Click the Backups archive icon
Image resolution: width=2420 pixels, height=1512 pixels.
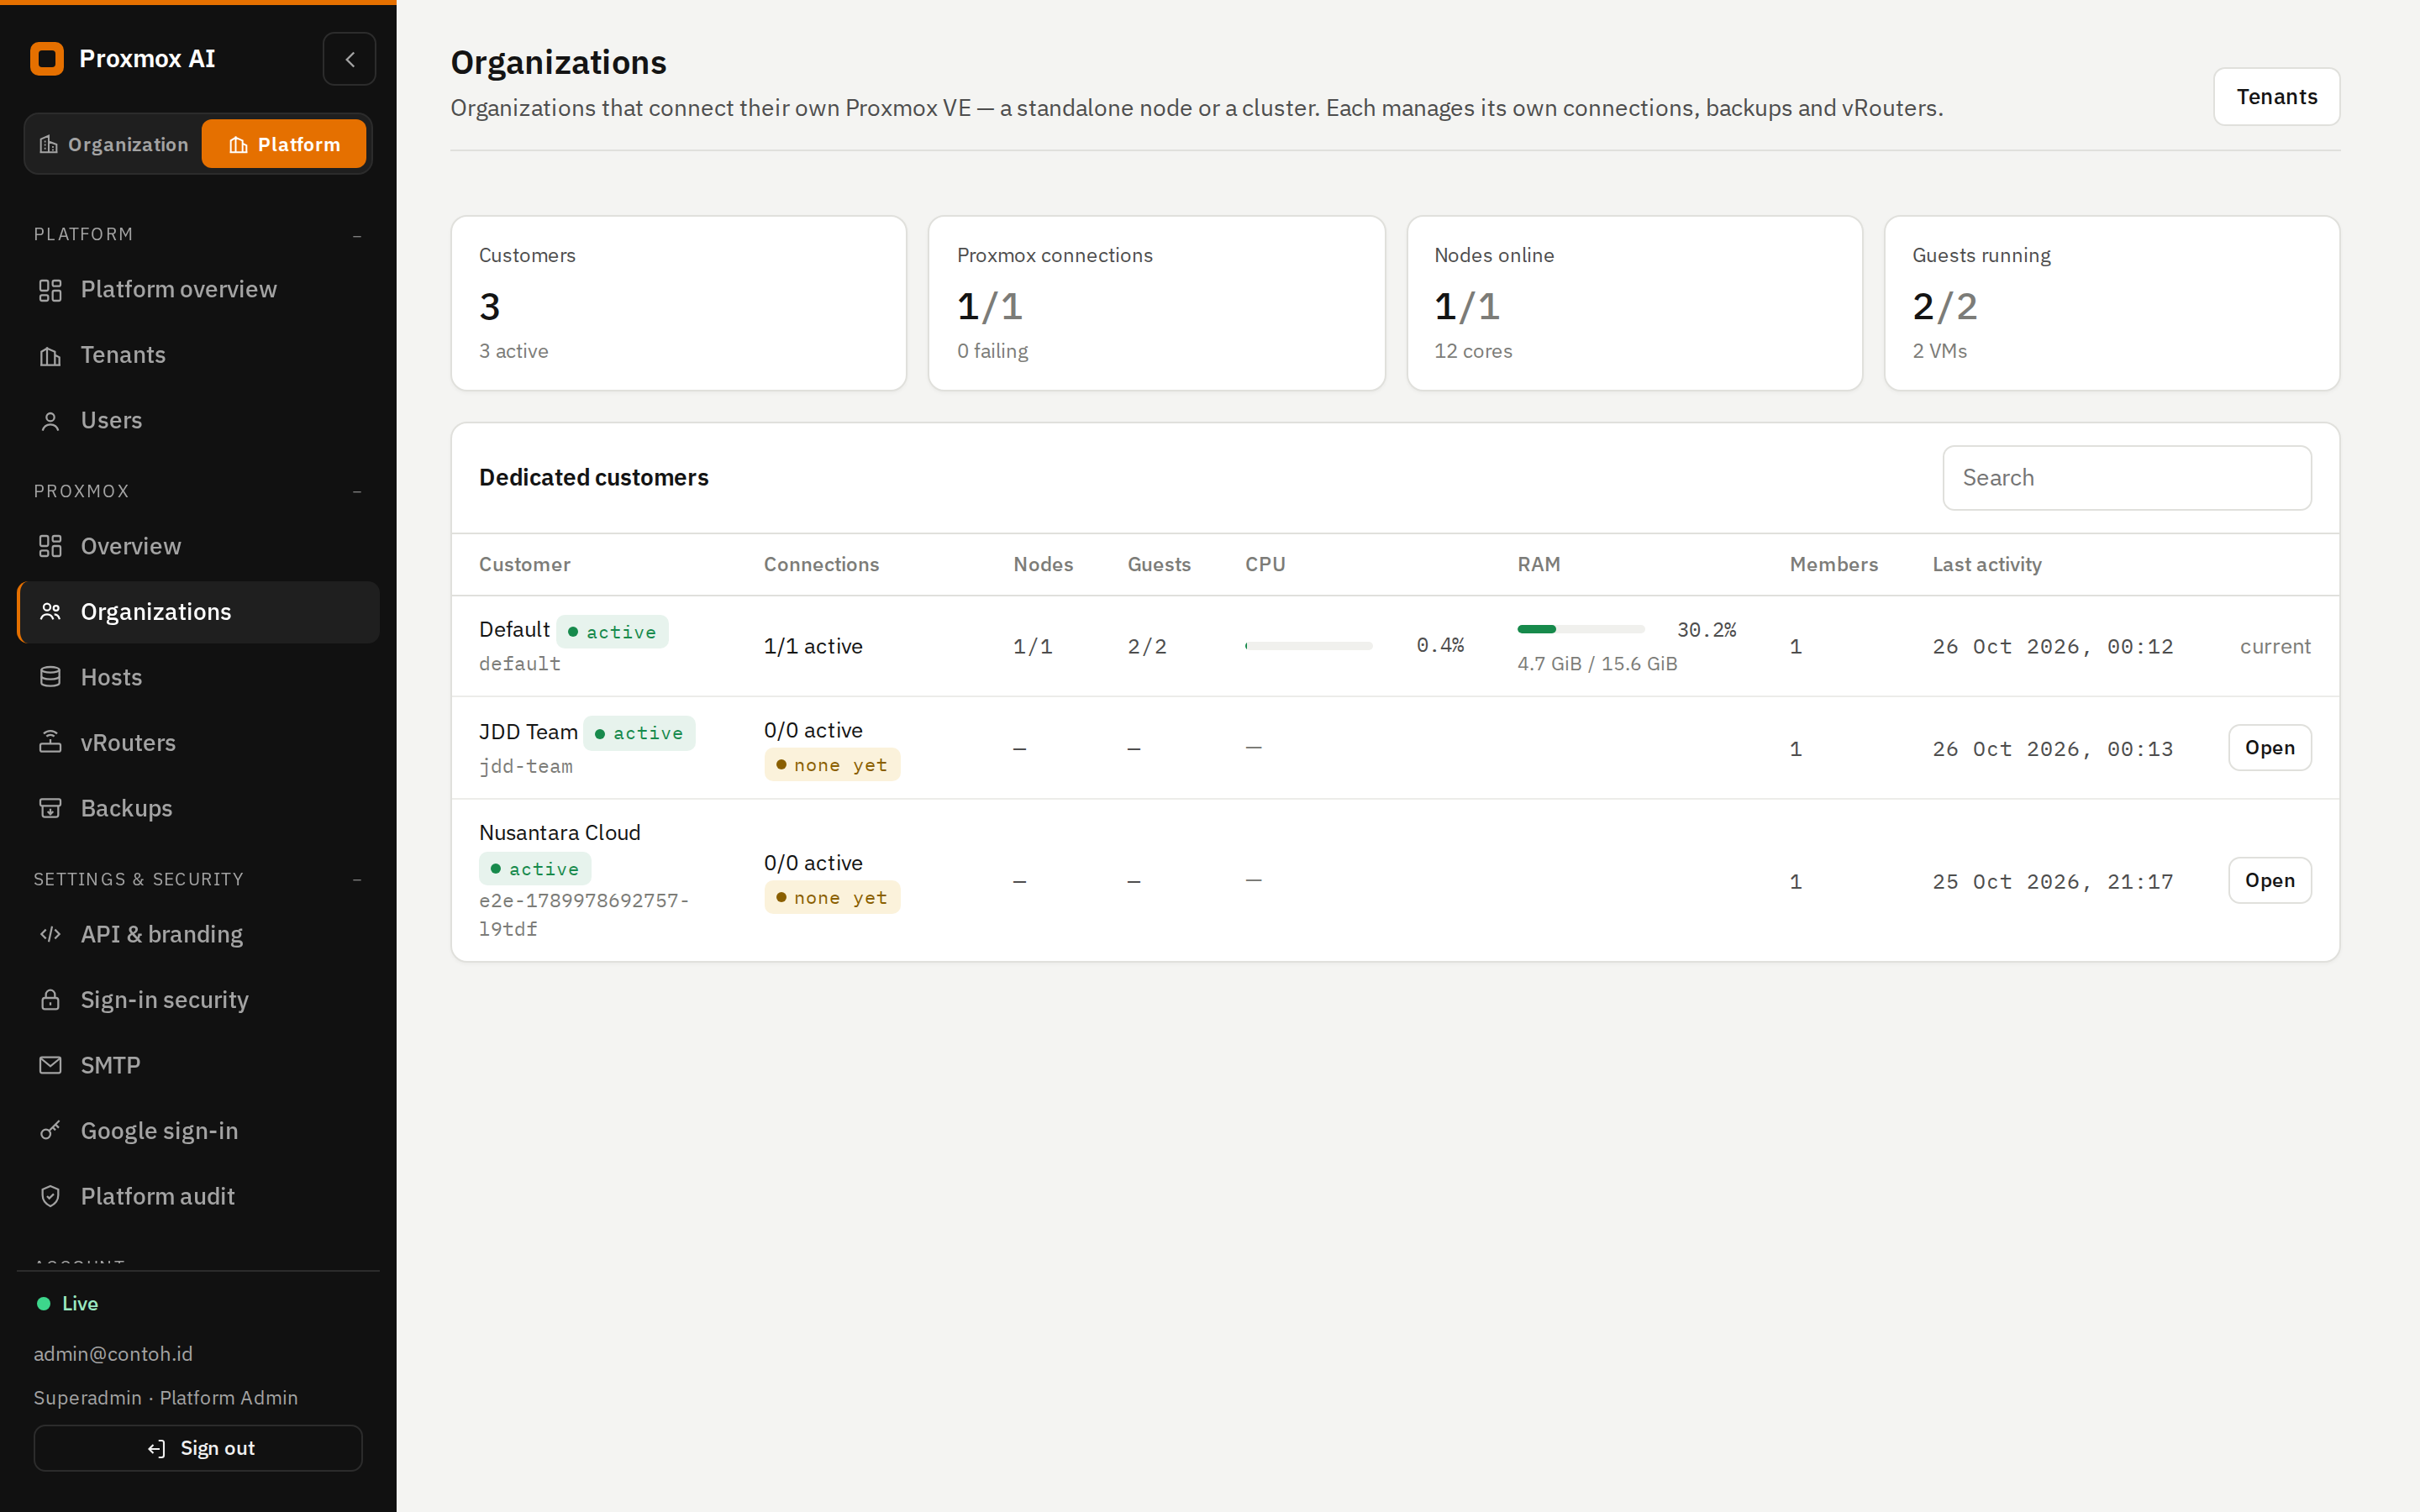[50, 808]
